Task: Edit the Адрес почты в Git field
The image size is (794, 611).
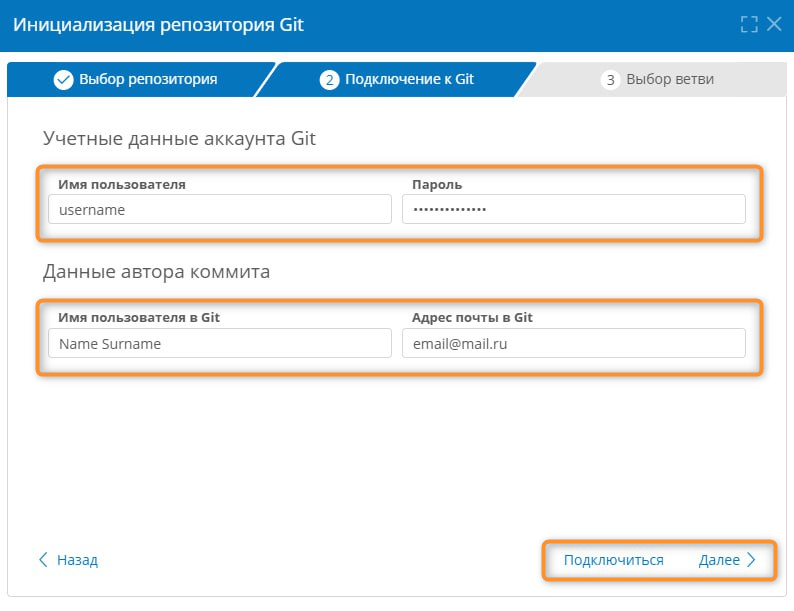Action: 574,343
